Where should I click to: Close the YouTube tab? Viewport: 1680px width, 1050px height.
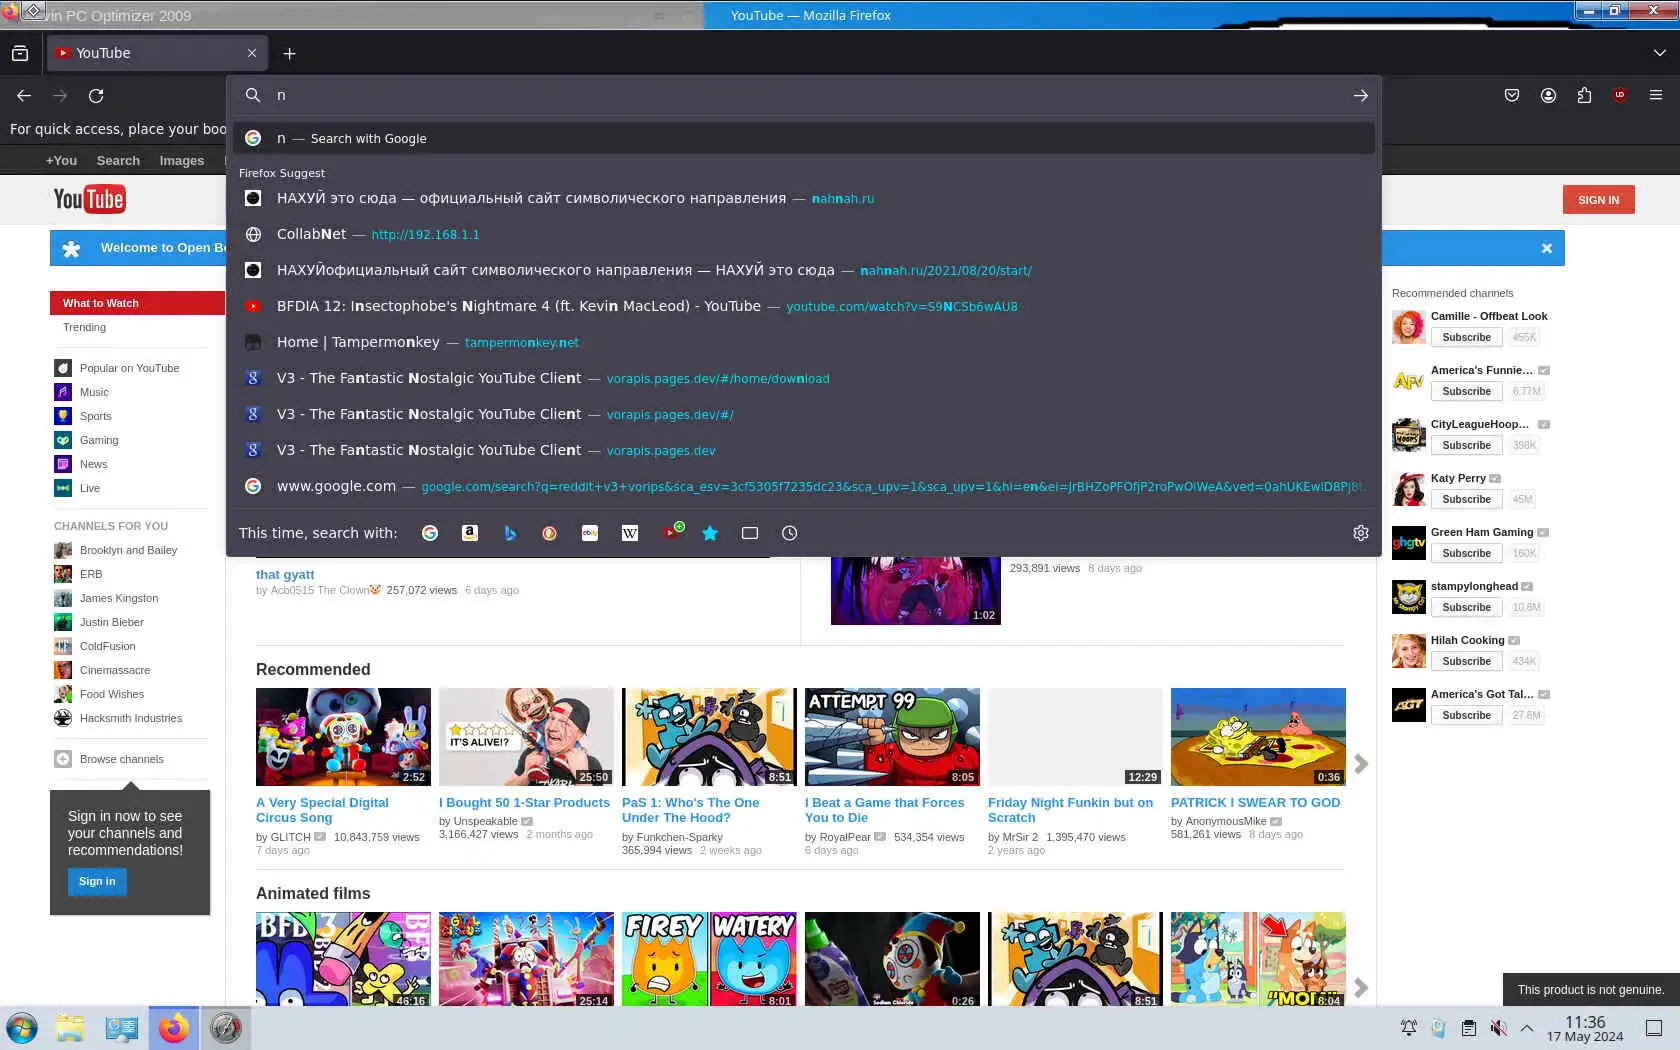pyautogui.click(x=252, y=53)
